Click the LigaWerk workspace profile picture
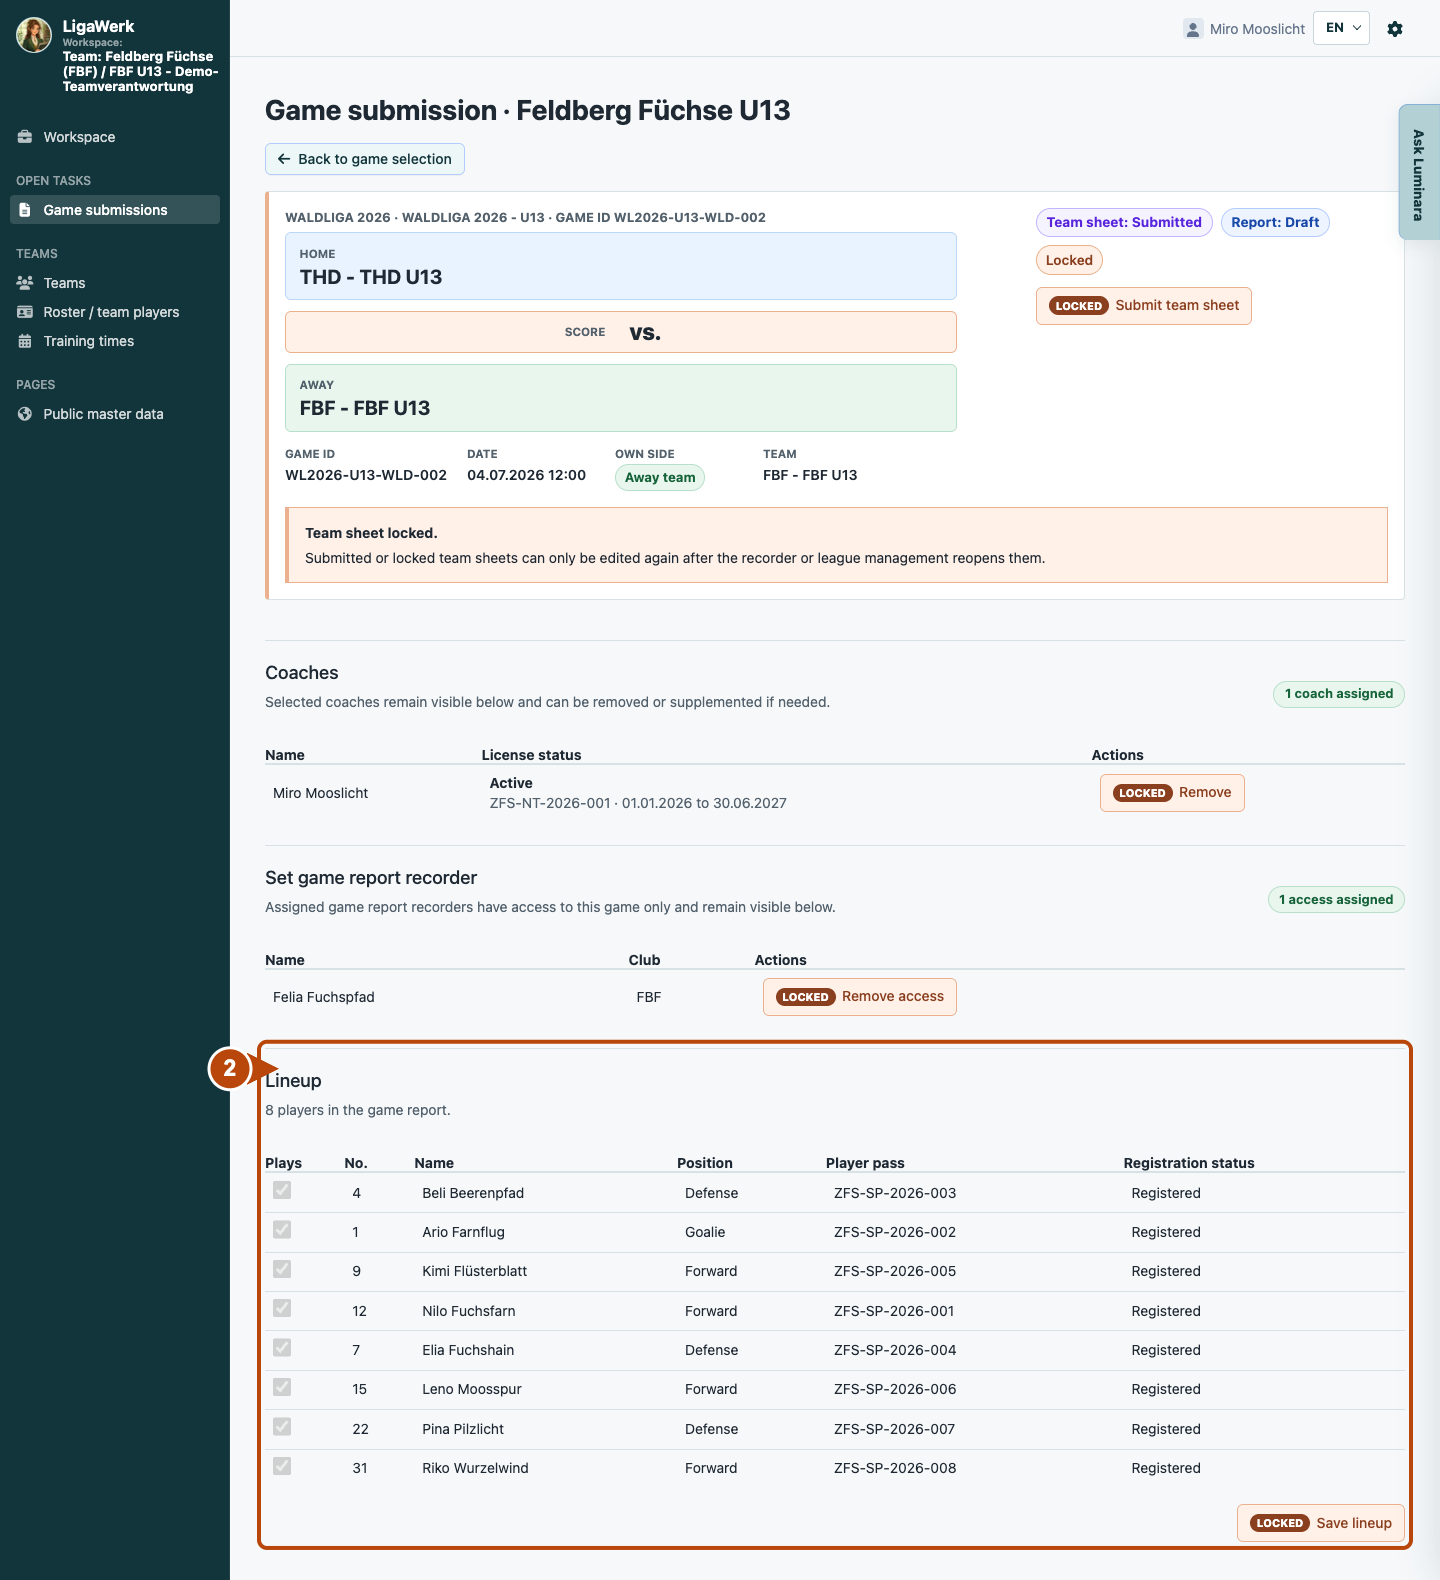 (34, 35)
